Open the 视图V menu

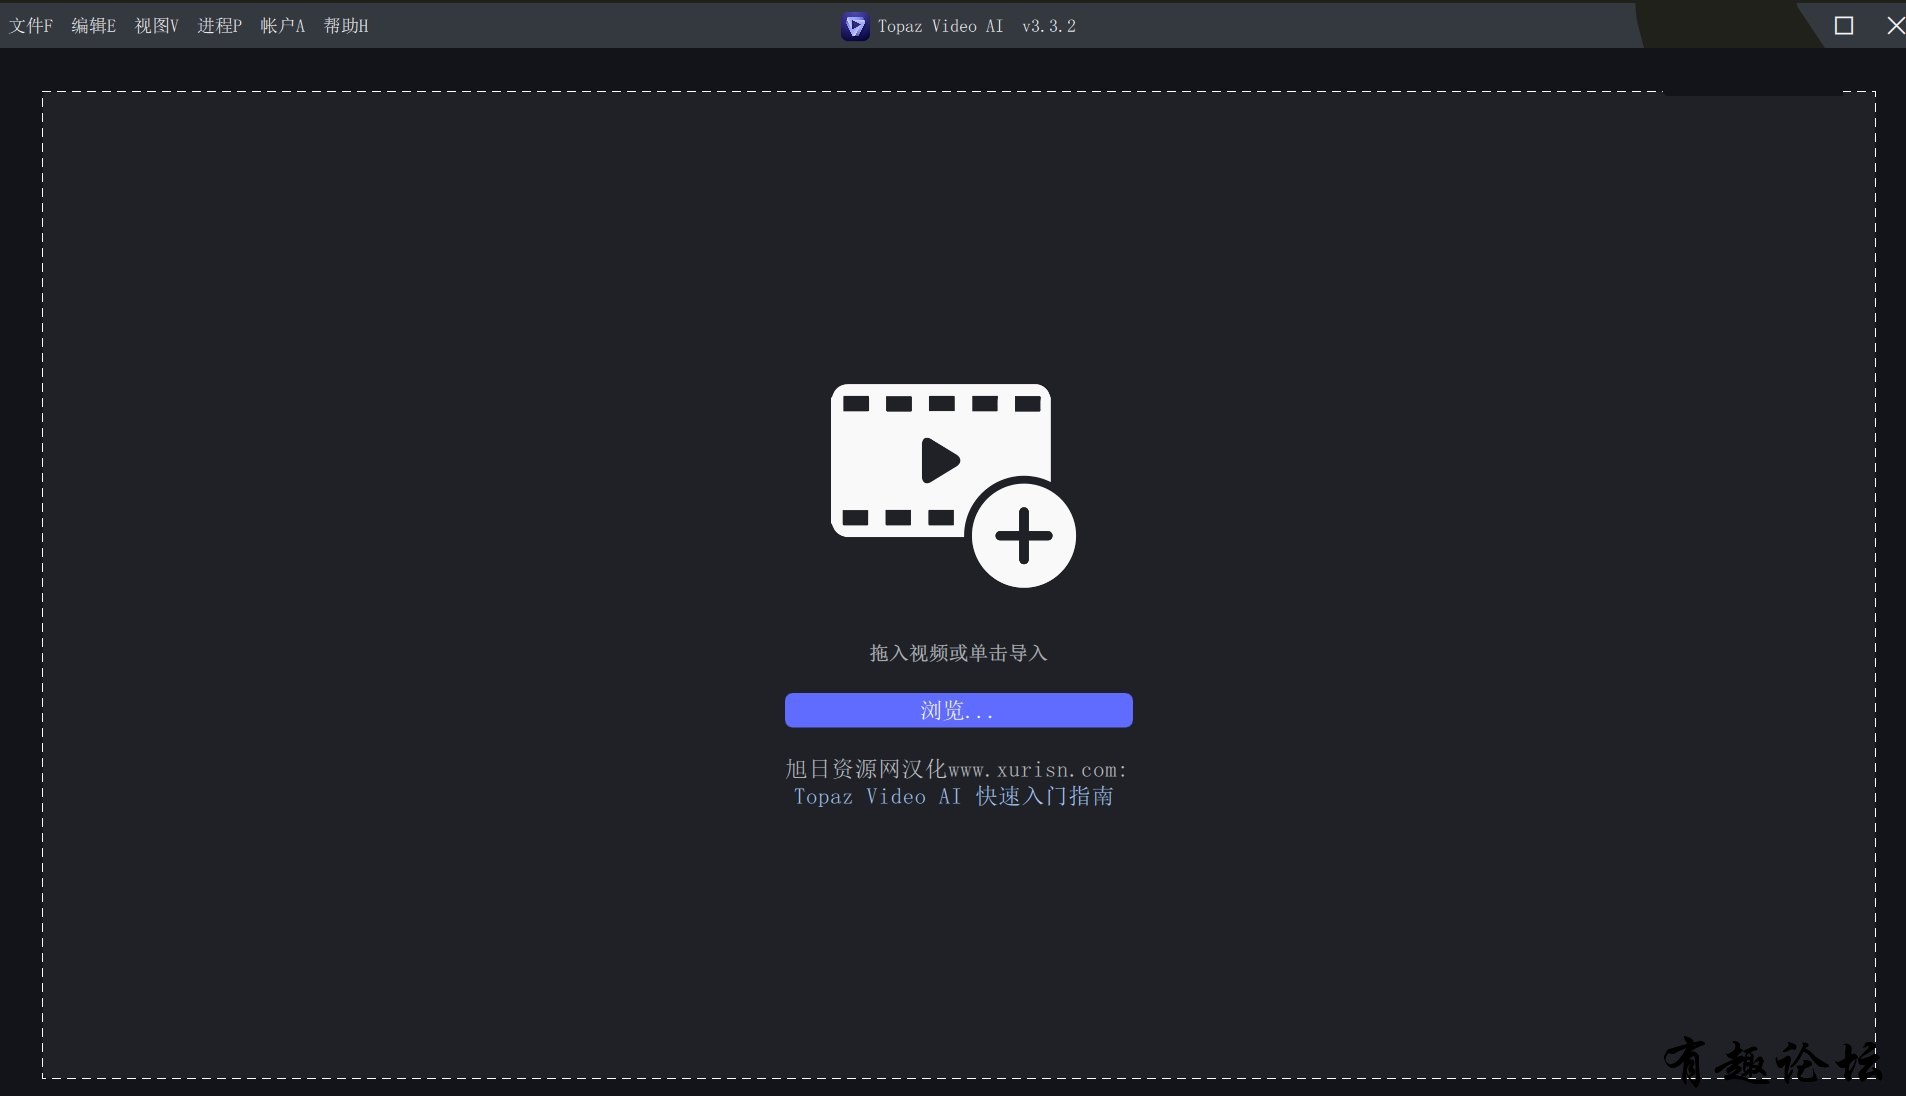pos(157,26)
